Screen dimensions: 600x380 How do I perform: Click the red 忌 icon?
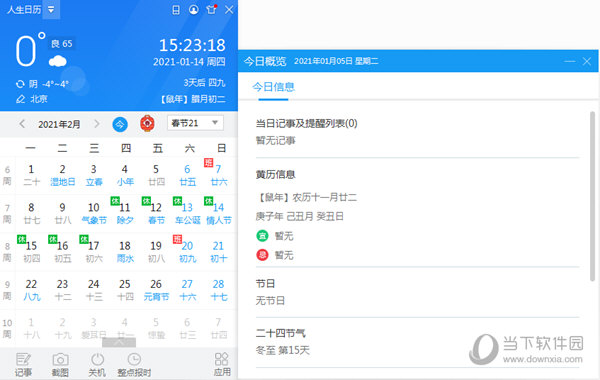tap(262, 254)
